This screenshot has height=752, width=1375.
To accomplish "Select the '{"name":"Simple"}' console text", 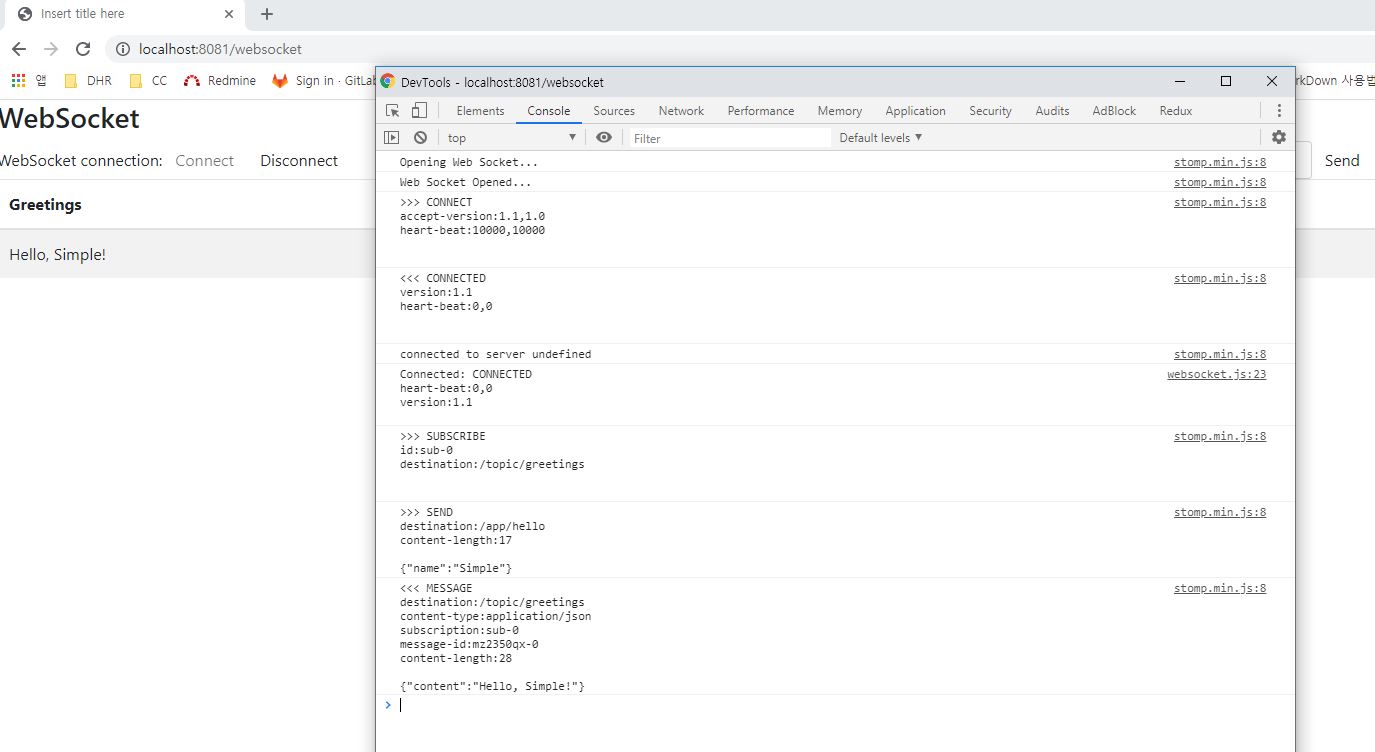I will 456,568.
